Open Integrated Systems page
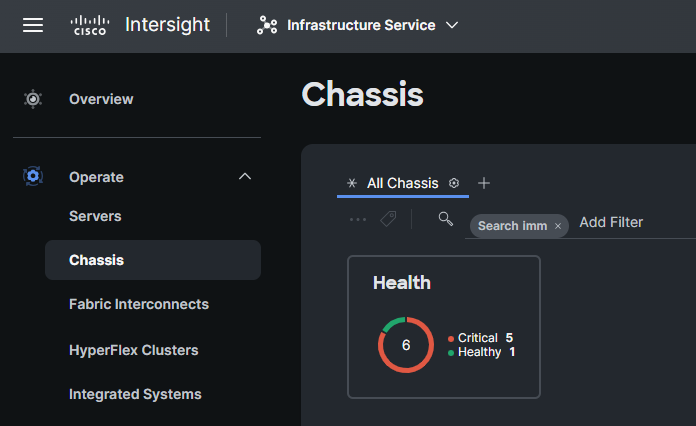696x426 pixels. (x=135, y=394)
